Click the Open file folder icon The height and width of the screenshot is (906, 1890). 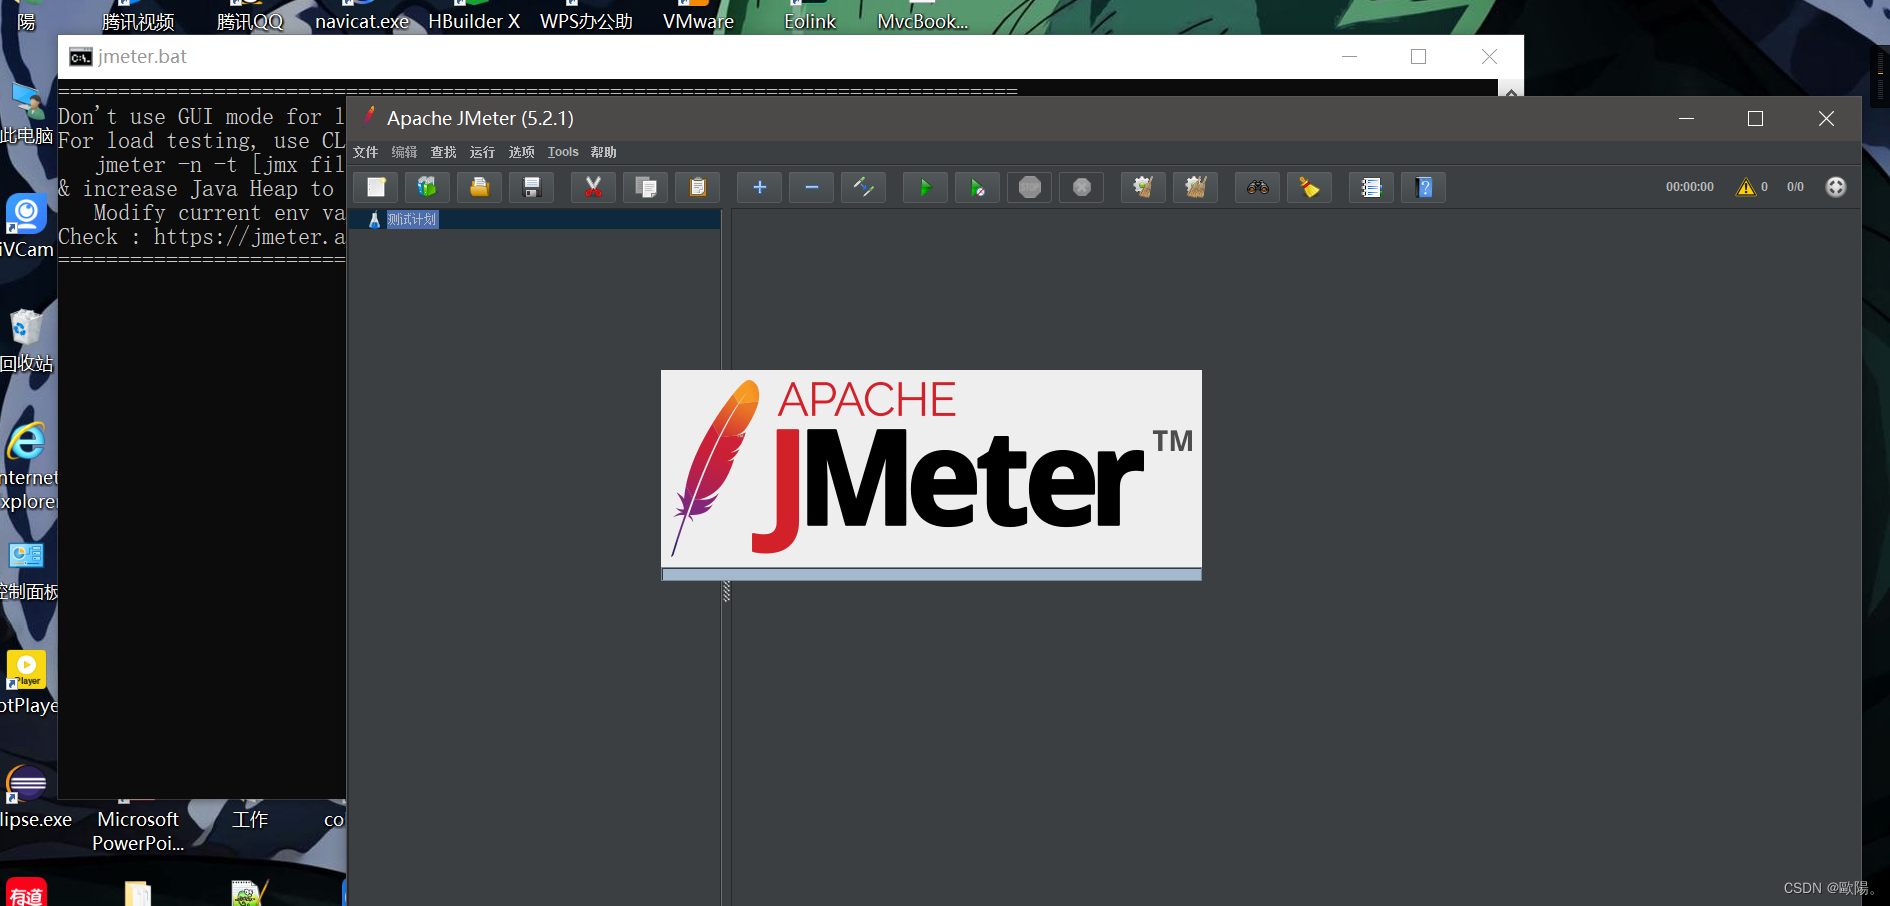point(480,187)
